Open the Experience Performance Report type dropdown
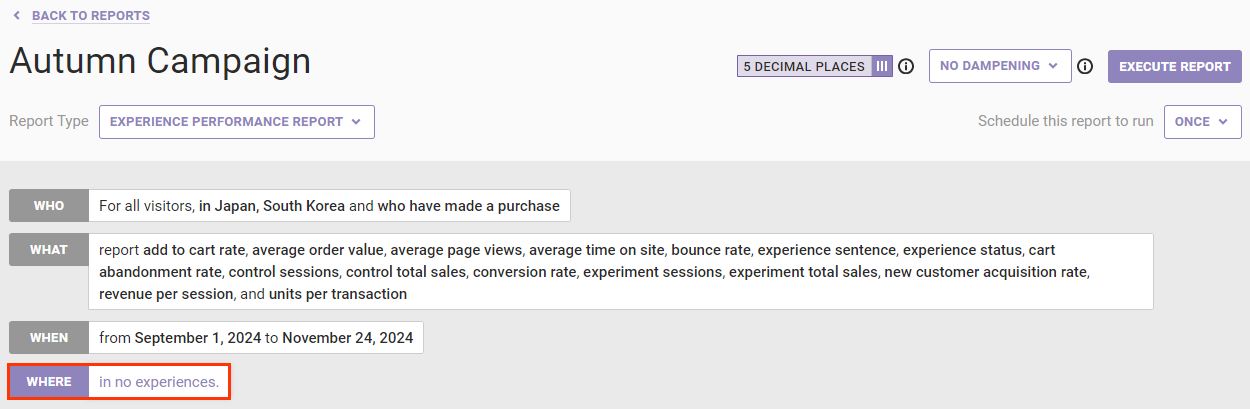Viewport: 1250px width, 409px height. [237, 122]
